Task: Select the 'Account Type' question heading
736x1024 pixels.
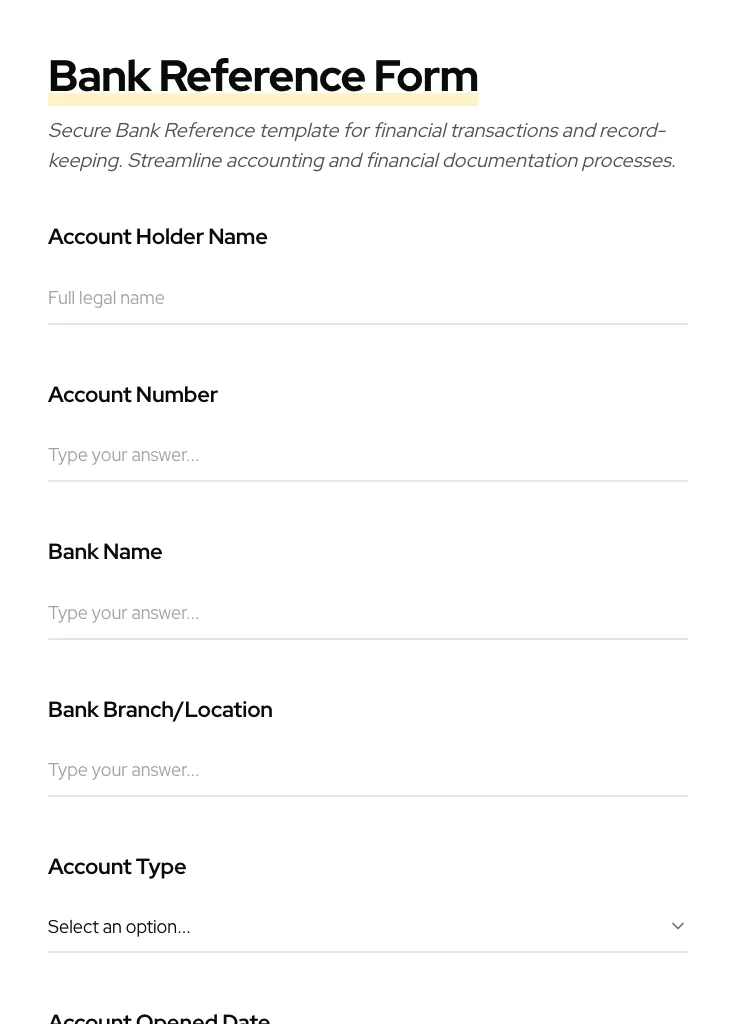Action: (x=117, y=866)
